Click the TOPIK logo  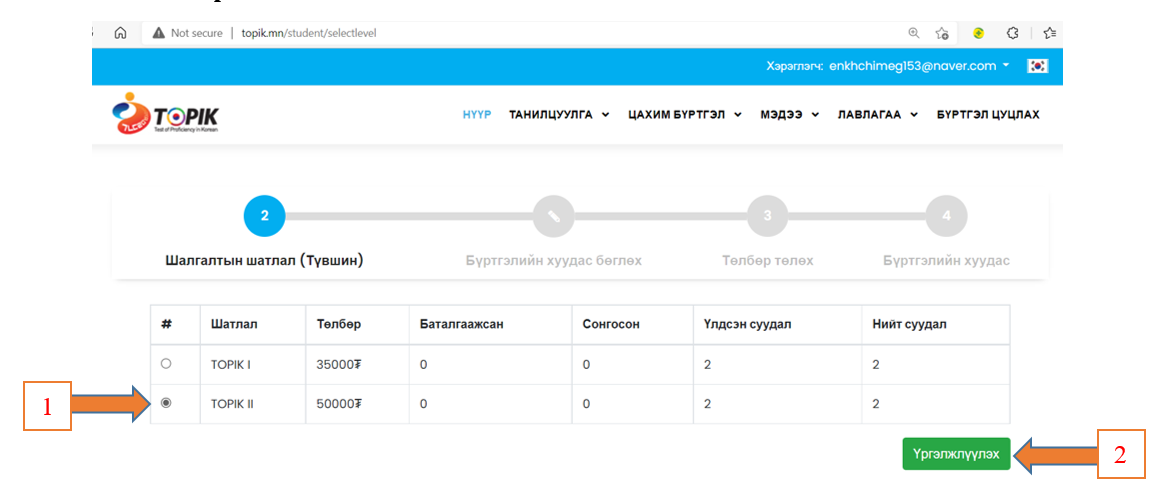tap(166, 114)
